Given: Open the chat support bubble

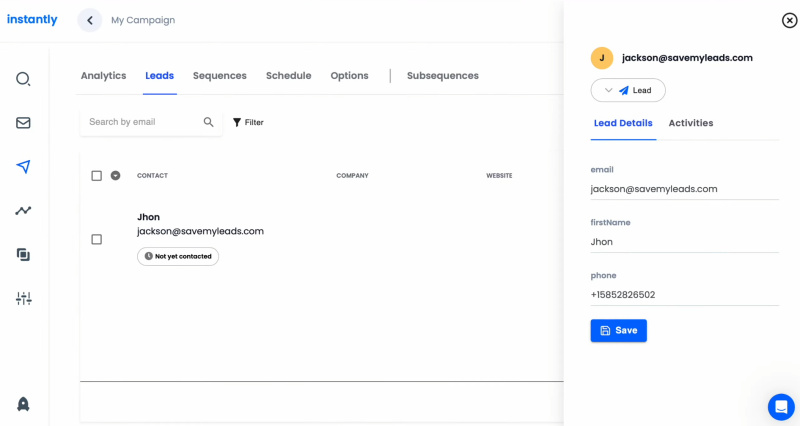Looking at the screenshot, I should 781,407.
